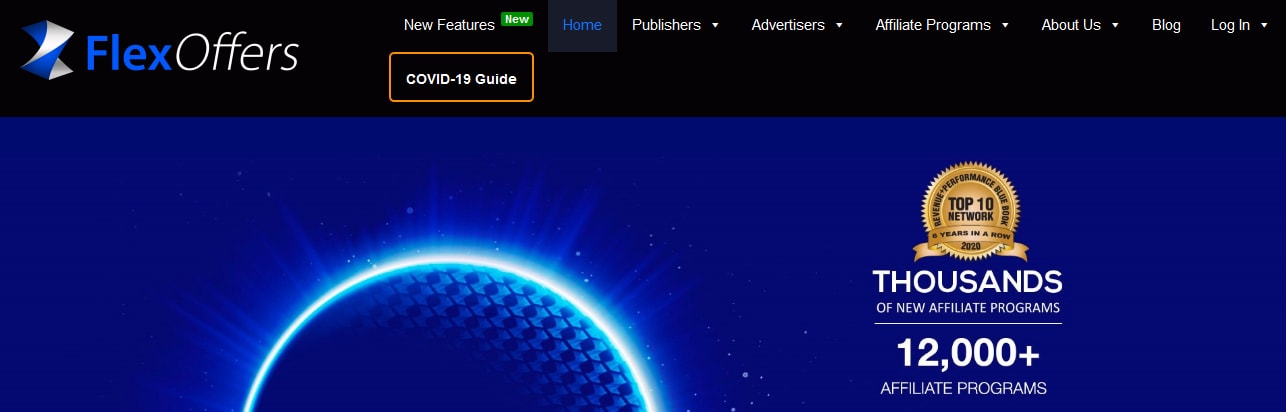The height and width of the screenshot is (412, 1286).
Task: Expand the Log In dropdown arrow
Action: pyautogui.click(x=1265, y=25)
